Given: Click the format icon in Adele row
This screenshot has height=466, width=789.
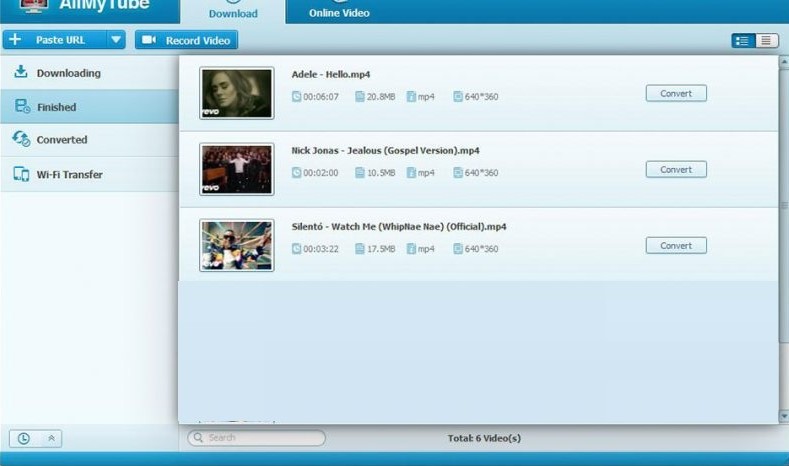Looking at the screenshot, I should point(411,96).
